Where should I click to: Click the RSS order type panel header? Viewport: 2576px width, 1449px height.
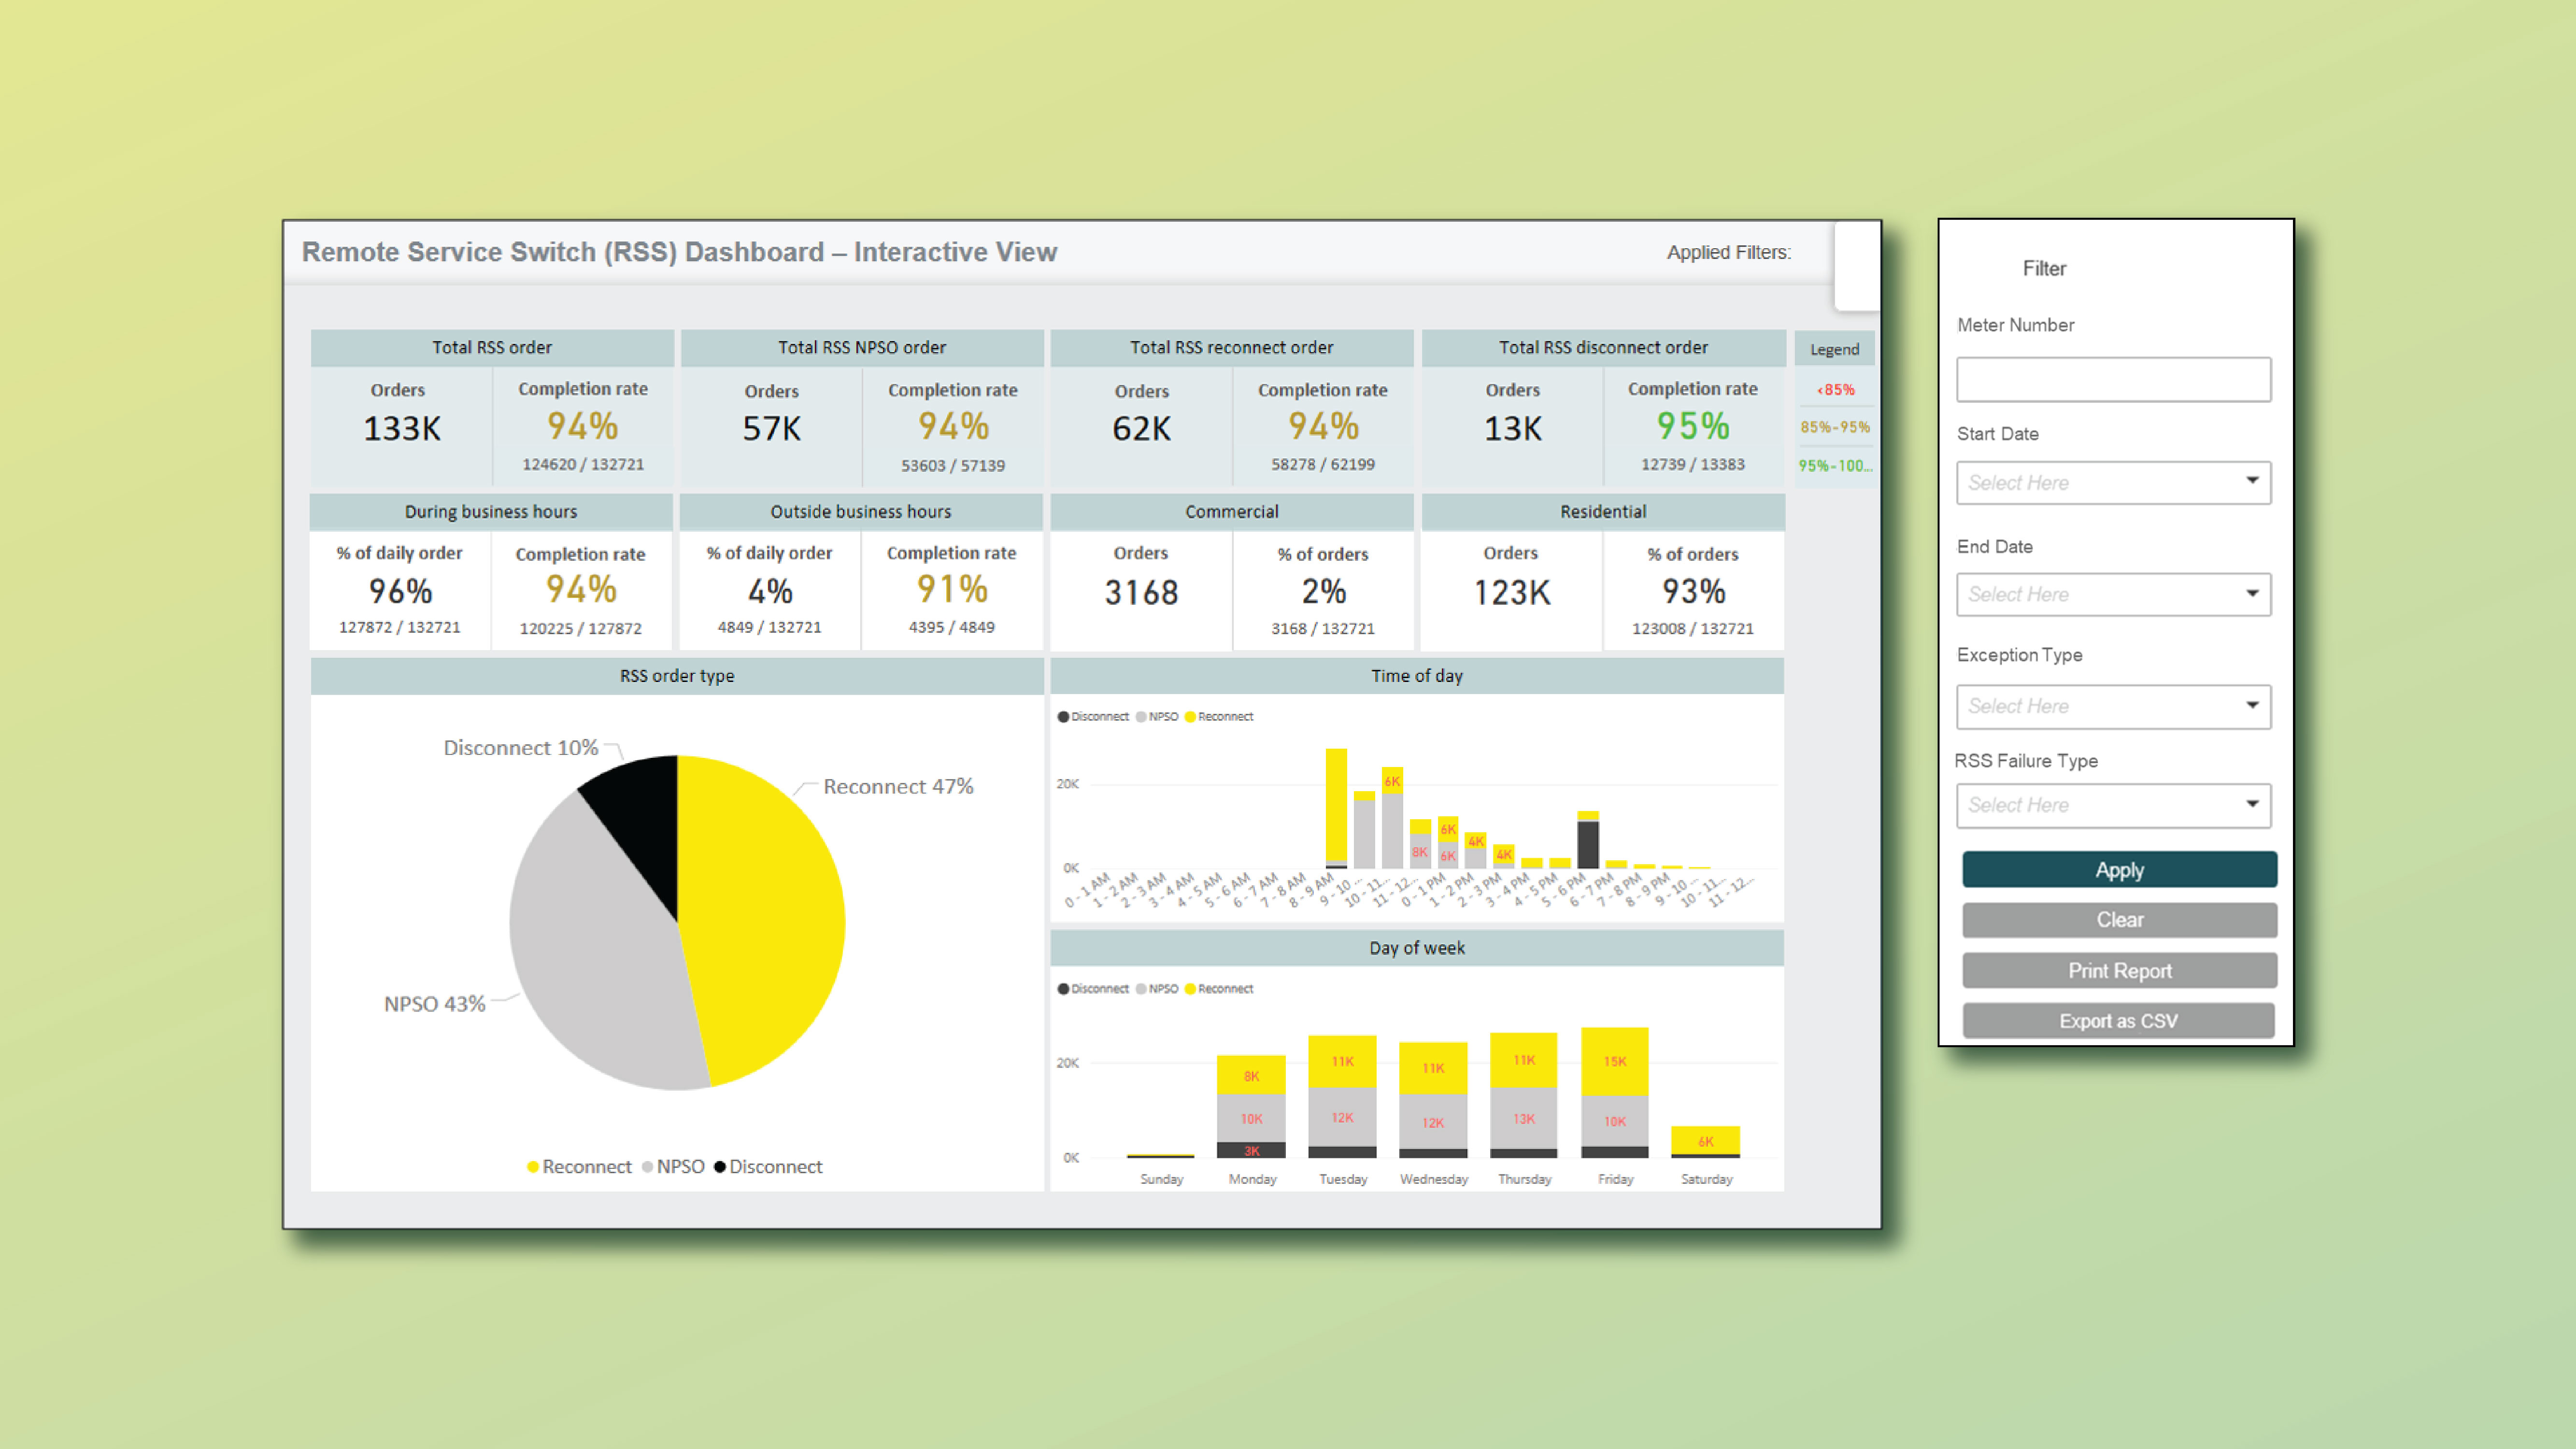pyautogui.click(x=677, y=676)
